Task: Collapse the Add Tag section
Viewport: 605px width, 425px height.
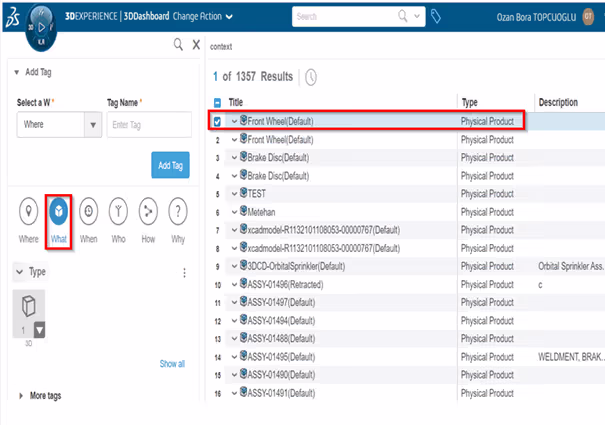Action: tap(17, 72)
